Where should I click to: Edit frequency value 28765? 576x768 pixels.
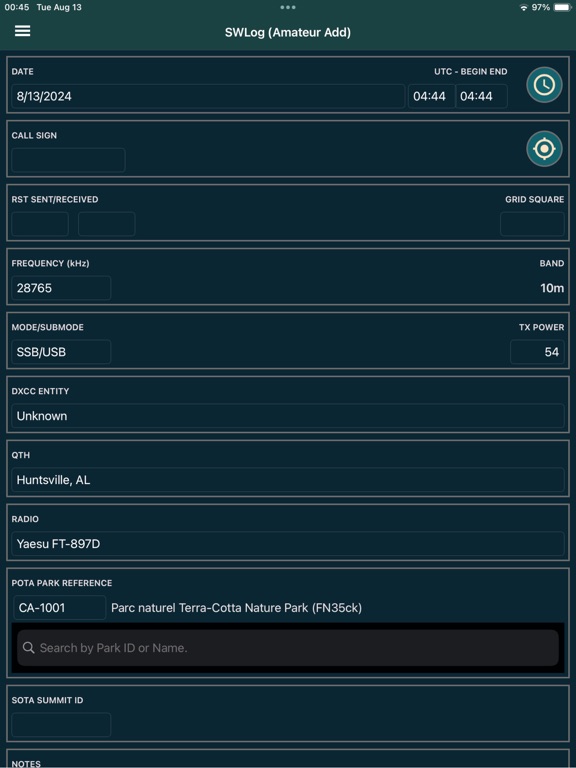point(61,288)
